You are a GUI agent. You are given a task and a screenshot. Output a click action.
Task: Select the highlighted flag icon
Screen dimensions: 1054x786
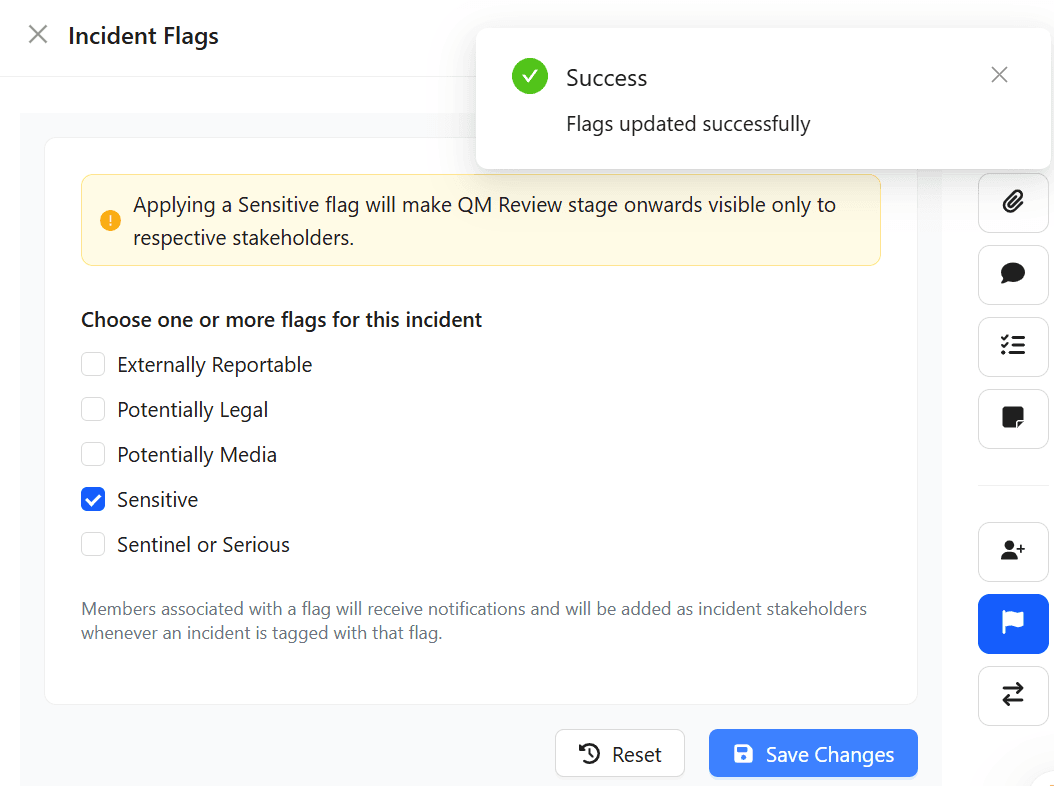1013,623
